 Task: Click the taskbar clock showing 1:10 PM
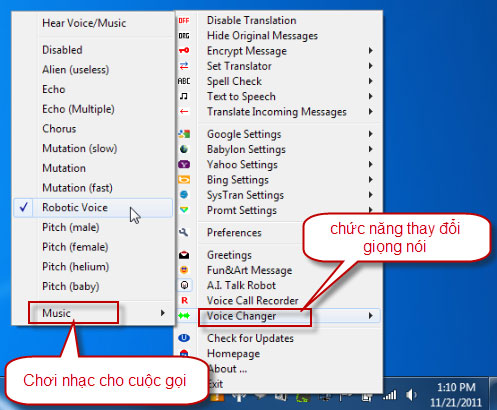coord(456,395)
